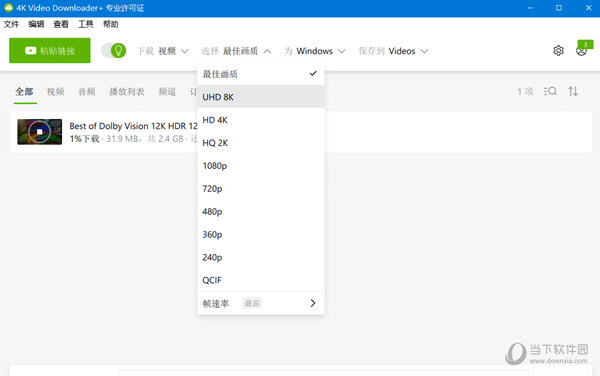Image resolution: width=600 pixels, height=376 pixels.
Task: Choose 1080p quality
Action: click(x=261, y=166)
